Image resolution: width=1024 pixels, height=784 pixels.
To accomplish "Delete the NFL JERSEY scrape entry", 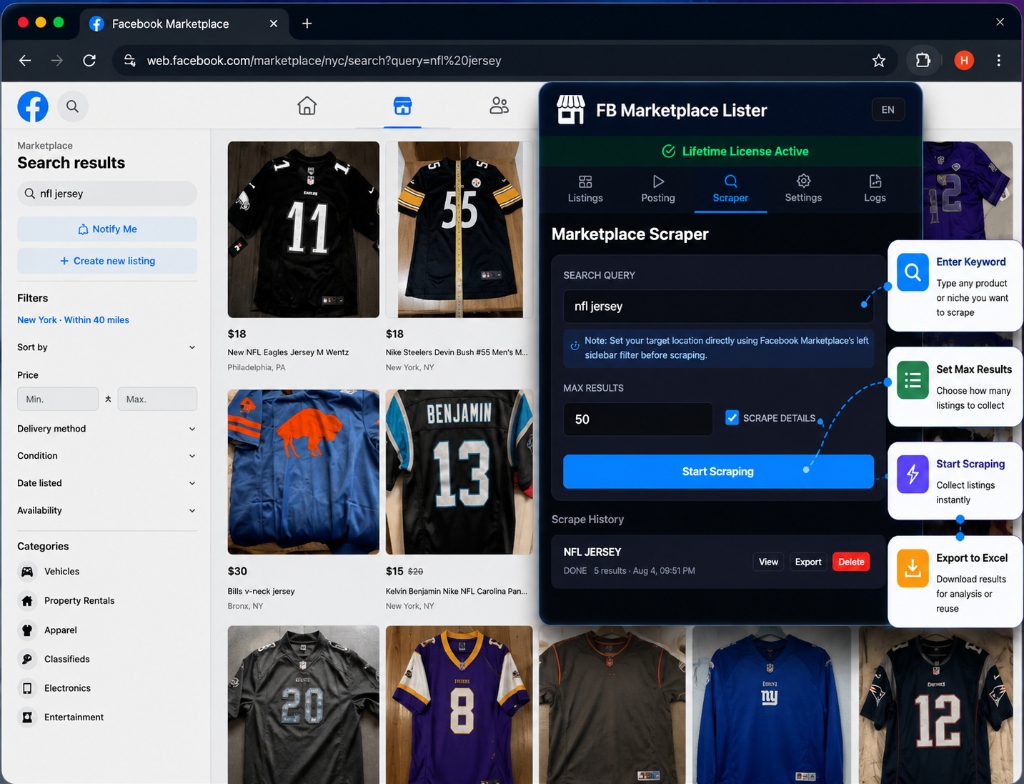I will point(851,562).
